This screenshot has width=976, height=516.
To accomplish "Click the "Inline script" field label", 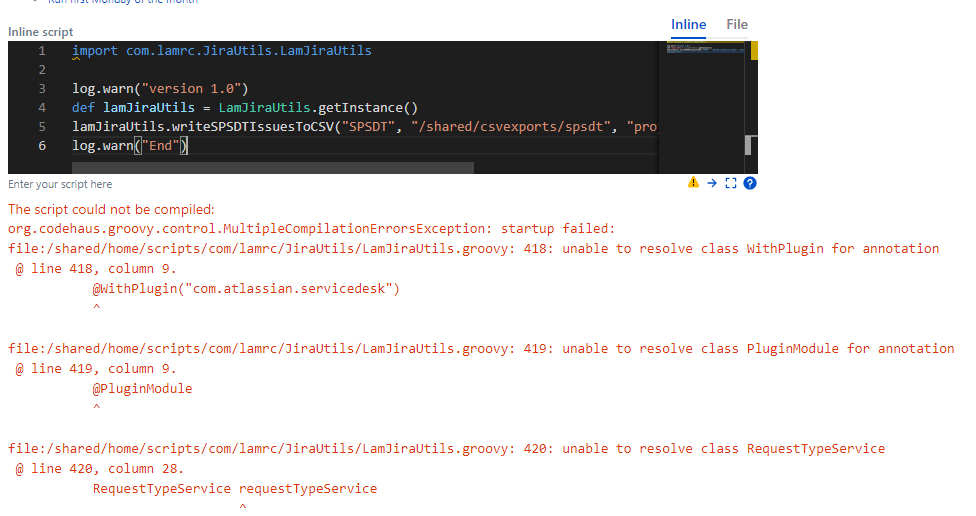I will [41, 32].
